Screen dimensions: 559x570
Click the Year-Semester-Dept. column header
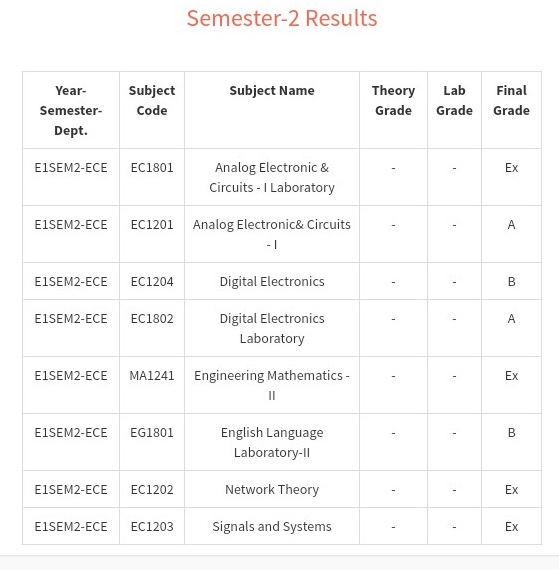(71, 110)
